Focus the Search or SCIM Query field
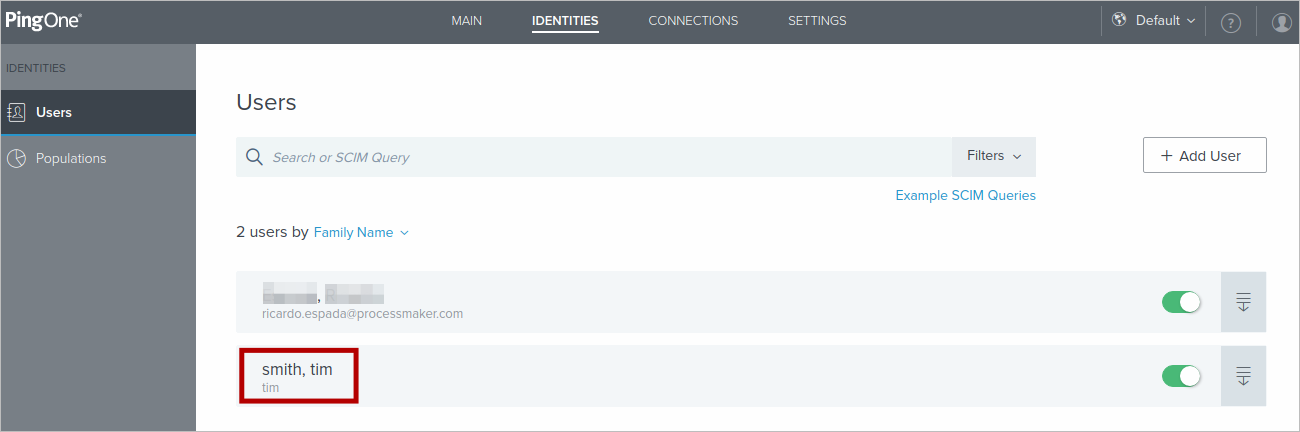 click(x=600, y=157)
